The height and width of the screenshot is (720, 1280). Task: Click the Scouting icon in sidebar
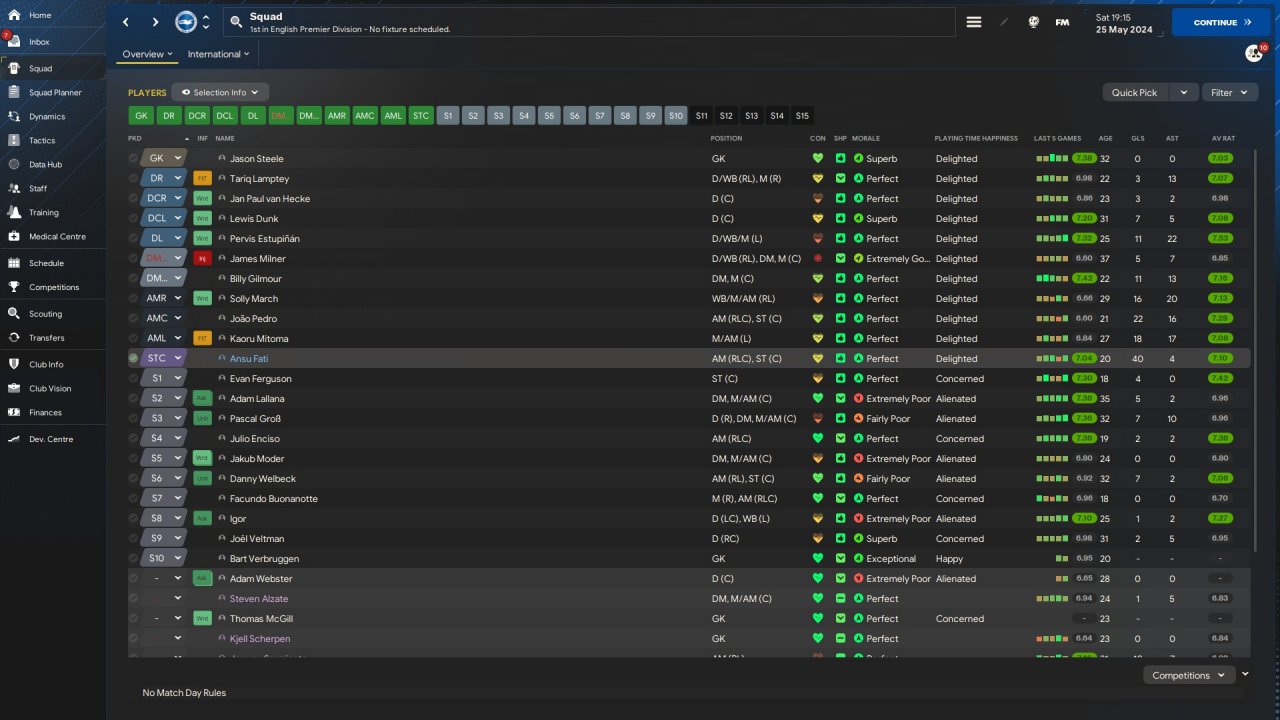coord(14,313)
